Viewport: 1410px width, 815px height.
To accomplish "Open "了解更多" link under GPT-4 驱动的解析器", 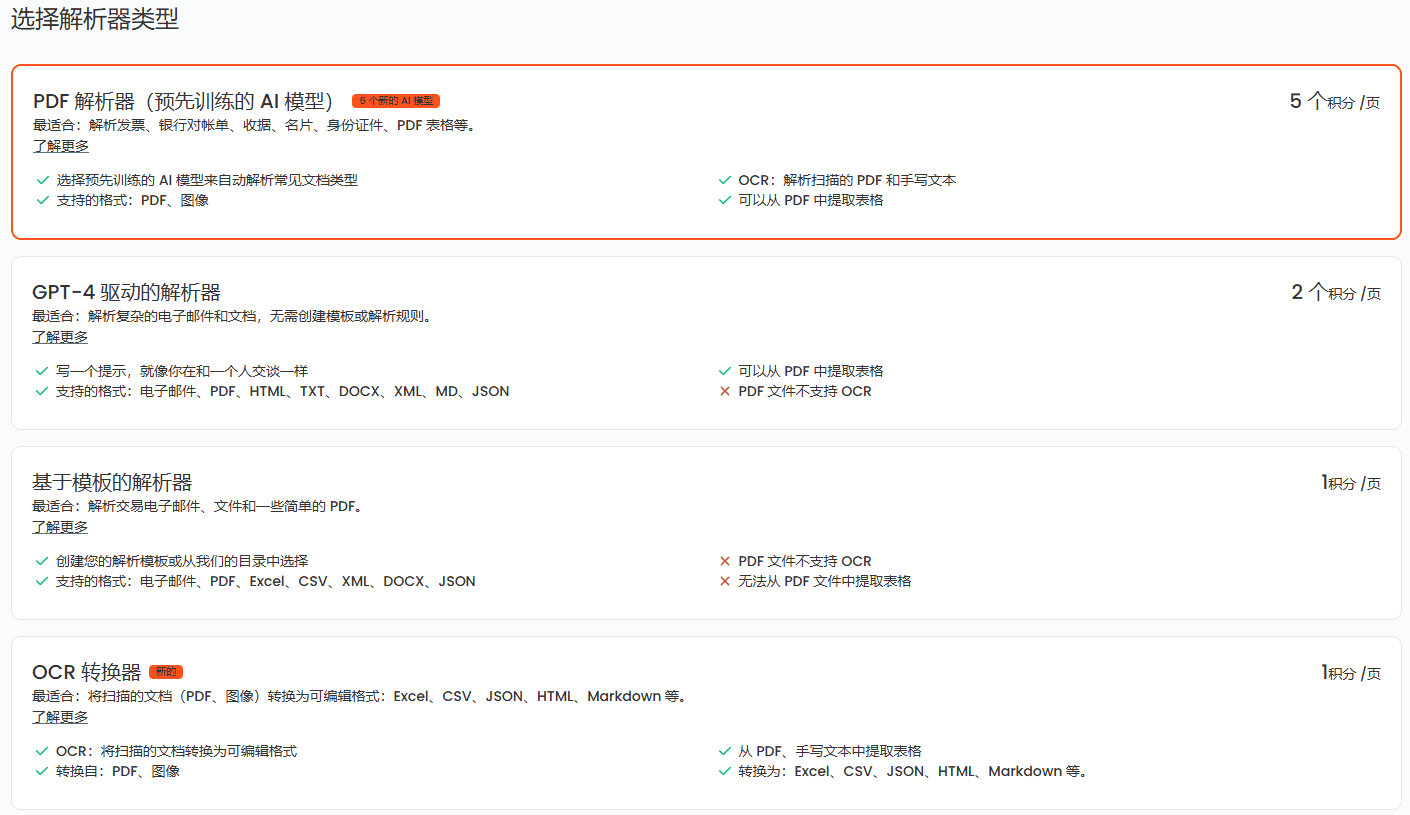I will tap(60, 337).
